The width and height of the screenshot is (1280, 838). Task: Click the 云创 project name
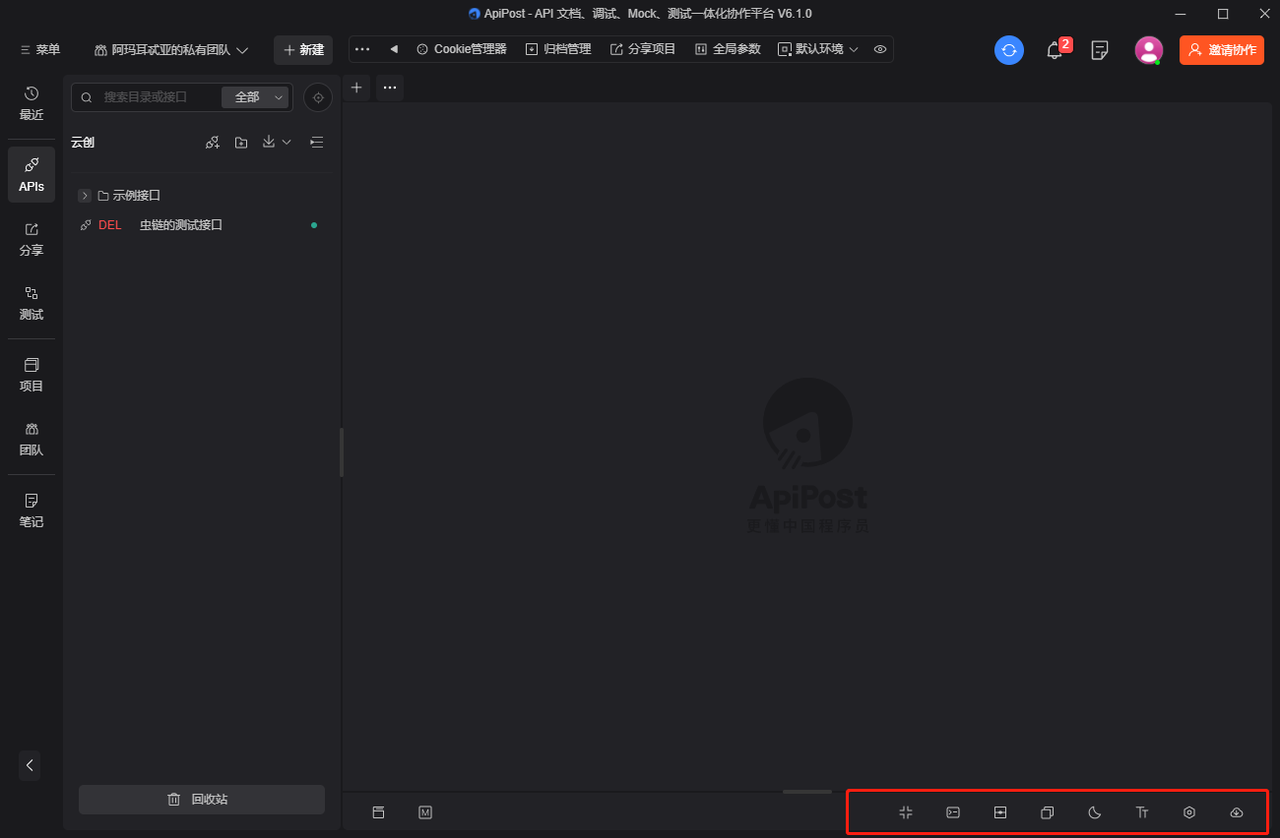pos(83,143)
